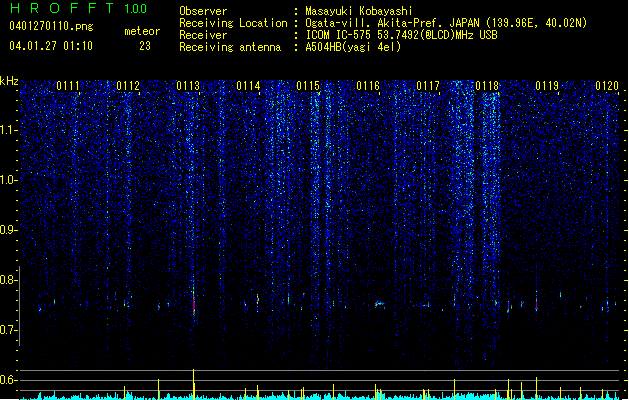This screenshot has height=400, width=629.
Task: Click the tallest yellow peak at 0113
Action: (193, 384)
